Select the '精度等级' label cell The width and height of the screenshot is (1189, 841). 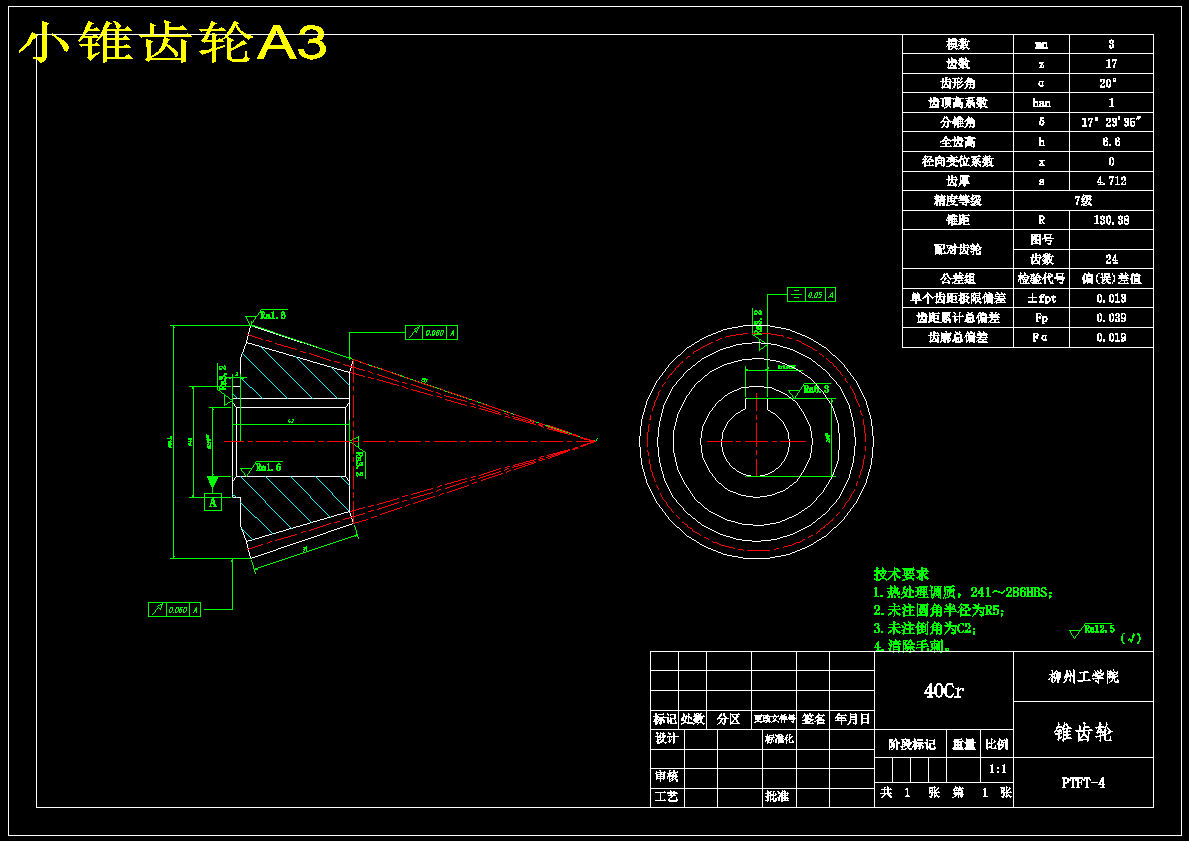click(x=958, y=200)
